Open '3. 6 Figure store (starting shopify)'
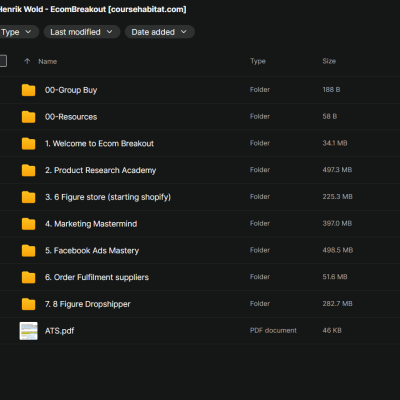Screen dimensions: 400x400 108,197
